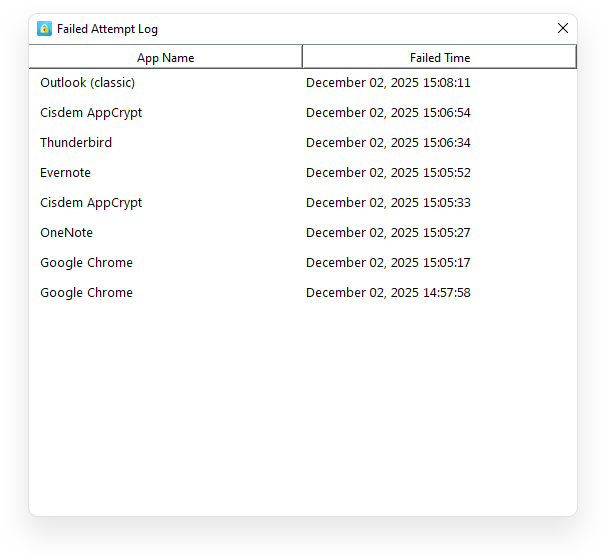The width and height of the screenshot is (606, 560).
Task: Click failed time December 02, 2025 15:05:27
Action: (x=388, y=233)
